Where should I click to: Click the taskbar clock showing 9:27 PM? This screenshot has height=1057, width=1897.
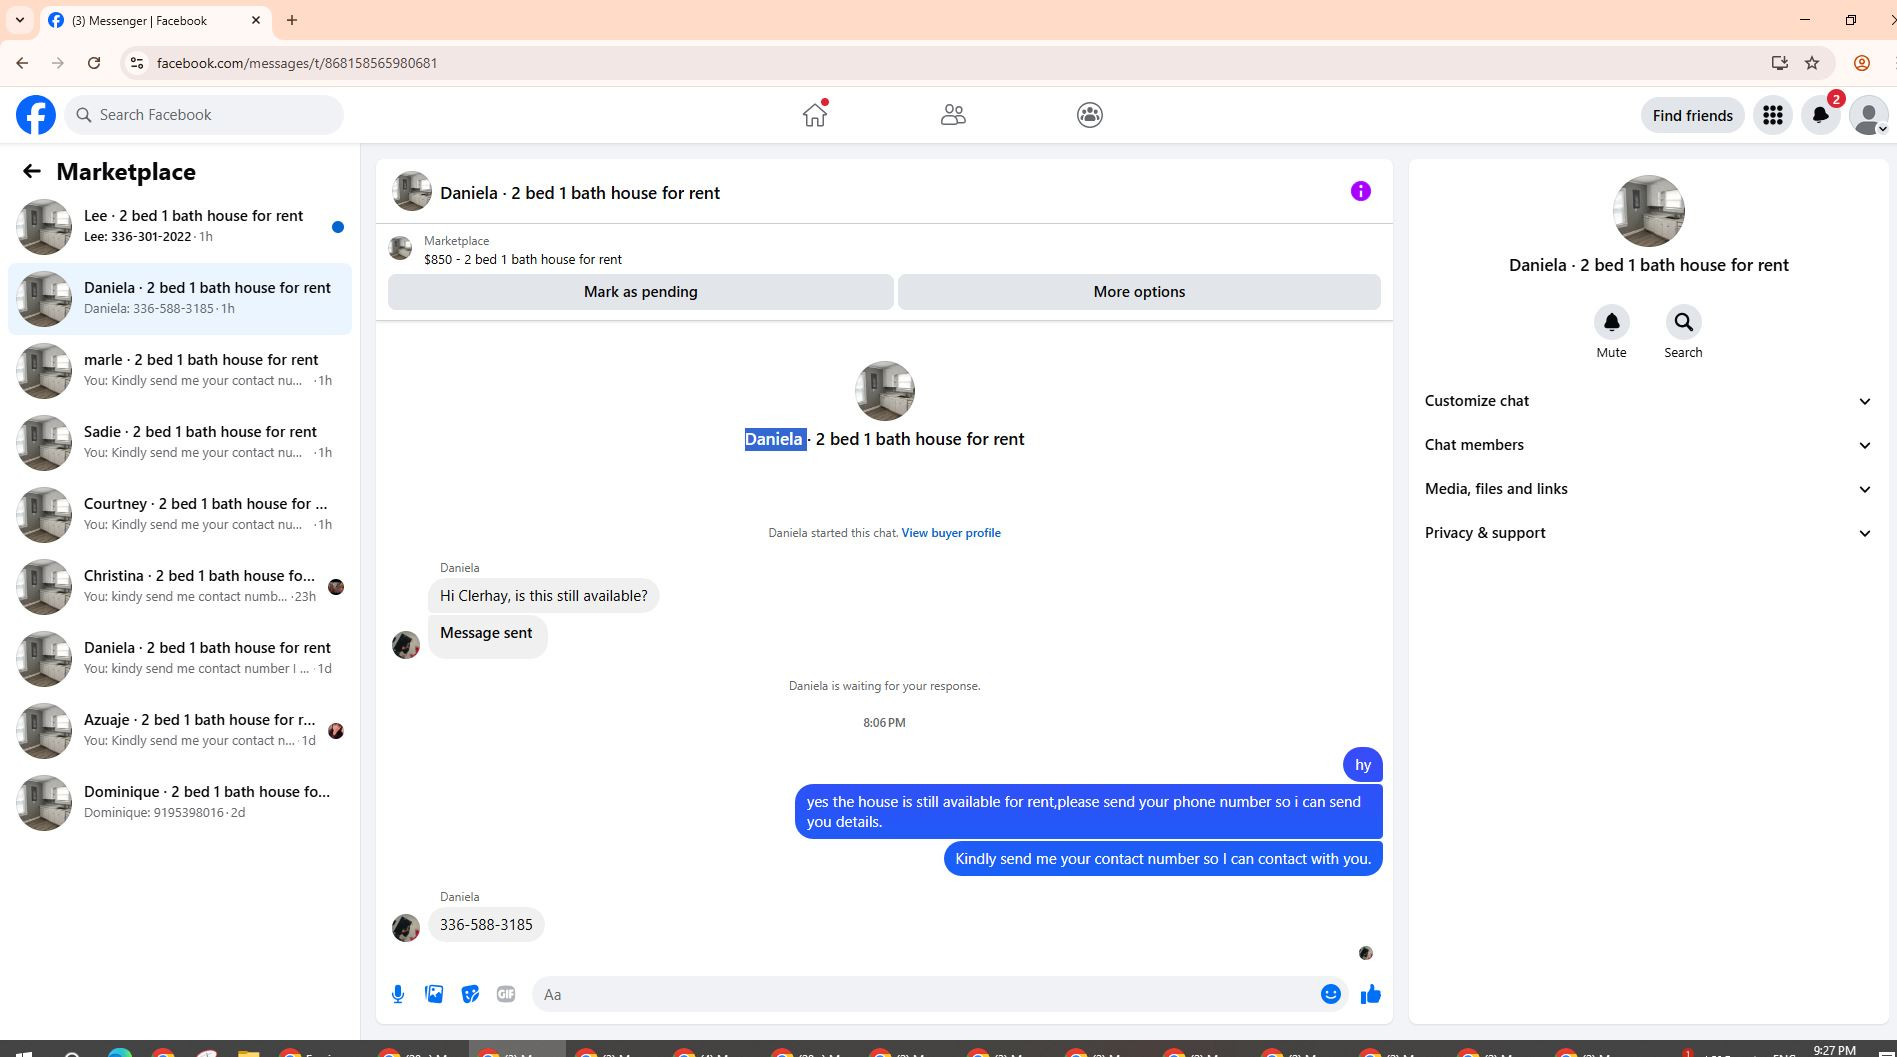[1834, 1050]
